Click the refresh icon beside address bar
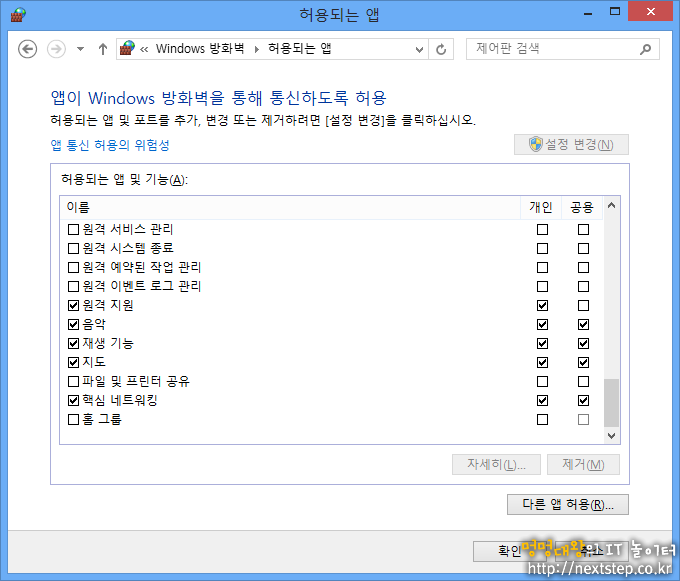 441,49
